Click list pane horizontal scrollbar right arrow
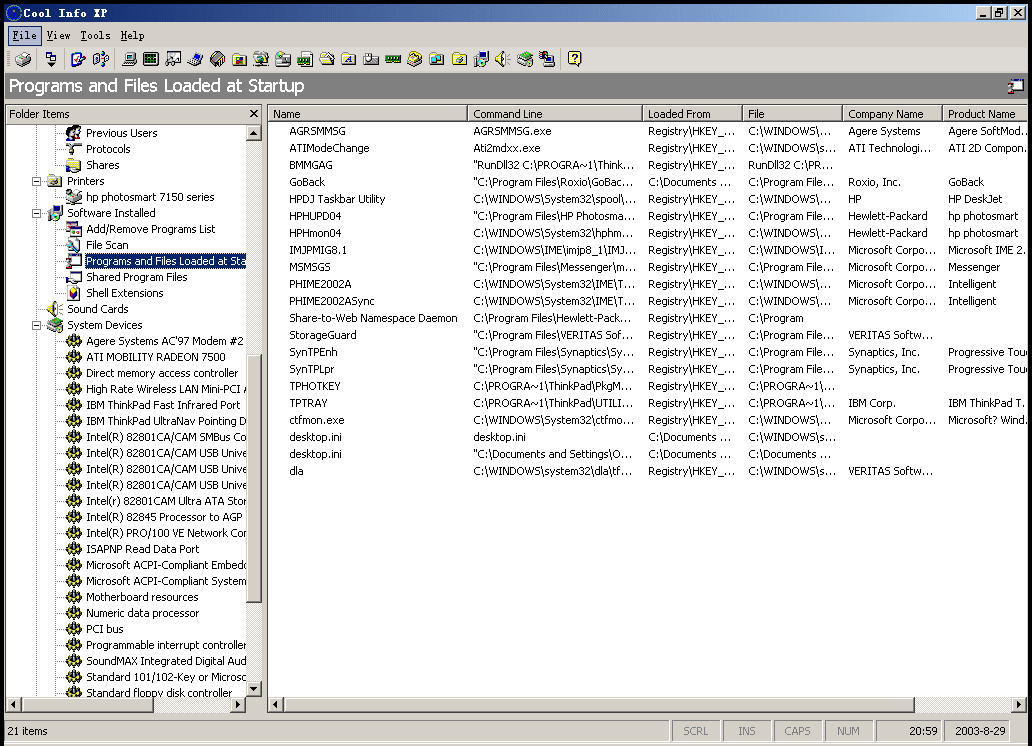1032x746 pixels. point(1019,705)
